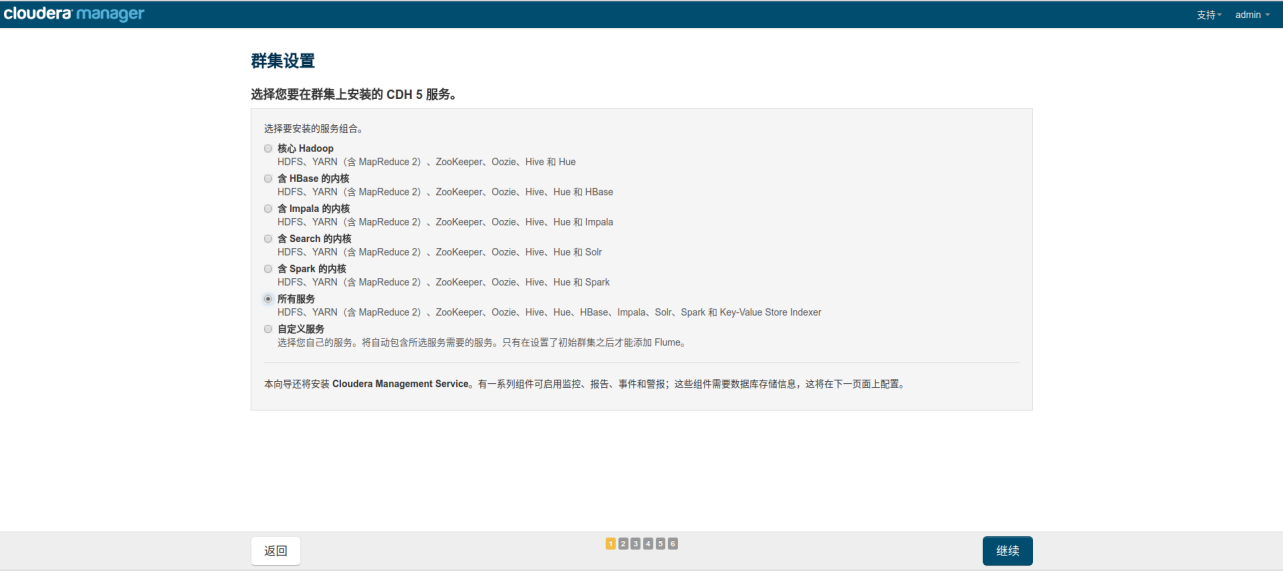The height and width of the screenshot is (571, 1283).
Task: Pick the 含 Search 的内核 option
Action: pos(268,238)
